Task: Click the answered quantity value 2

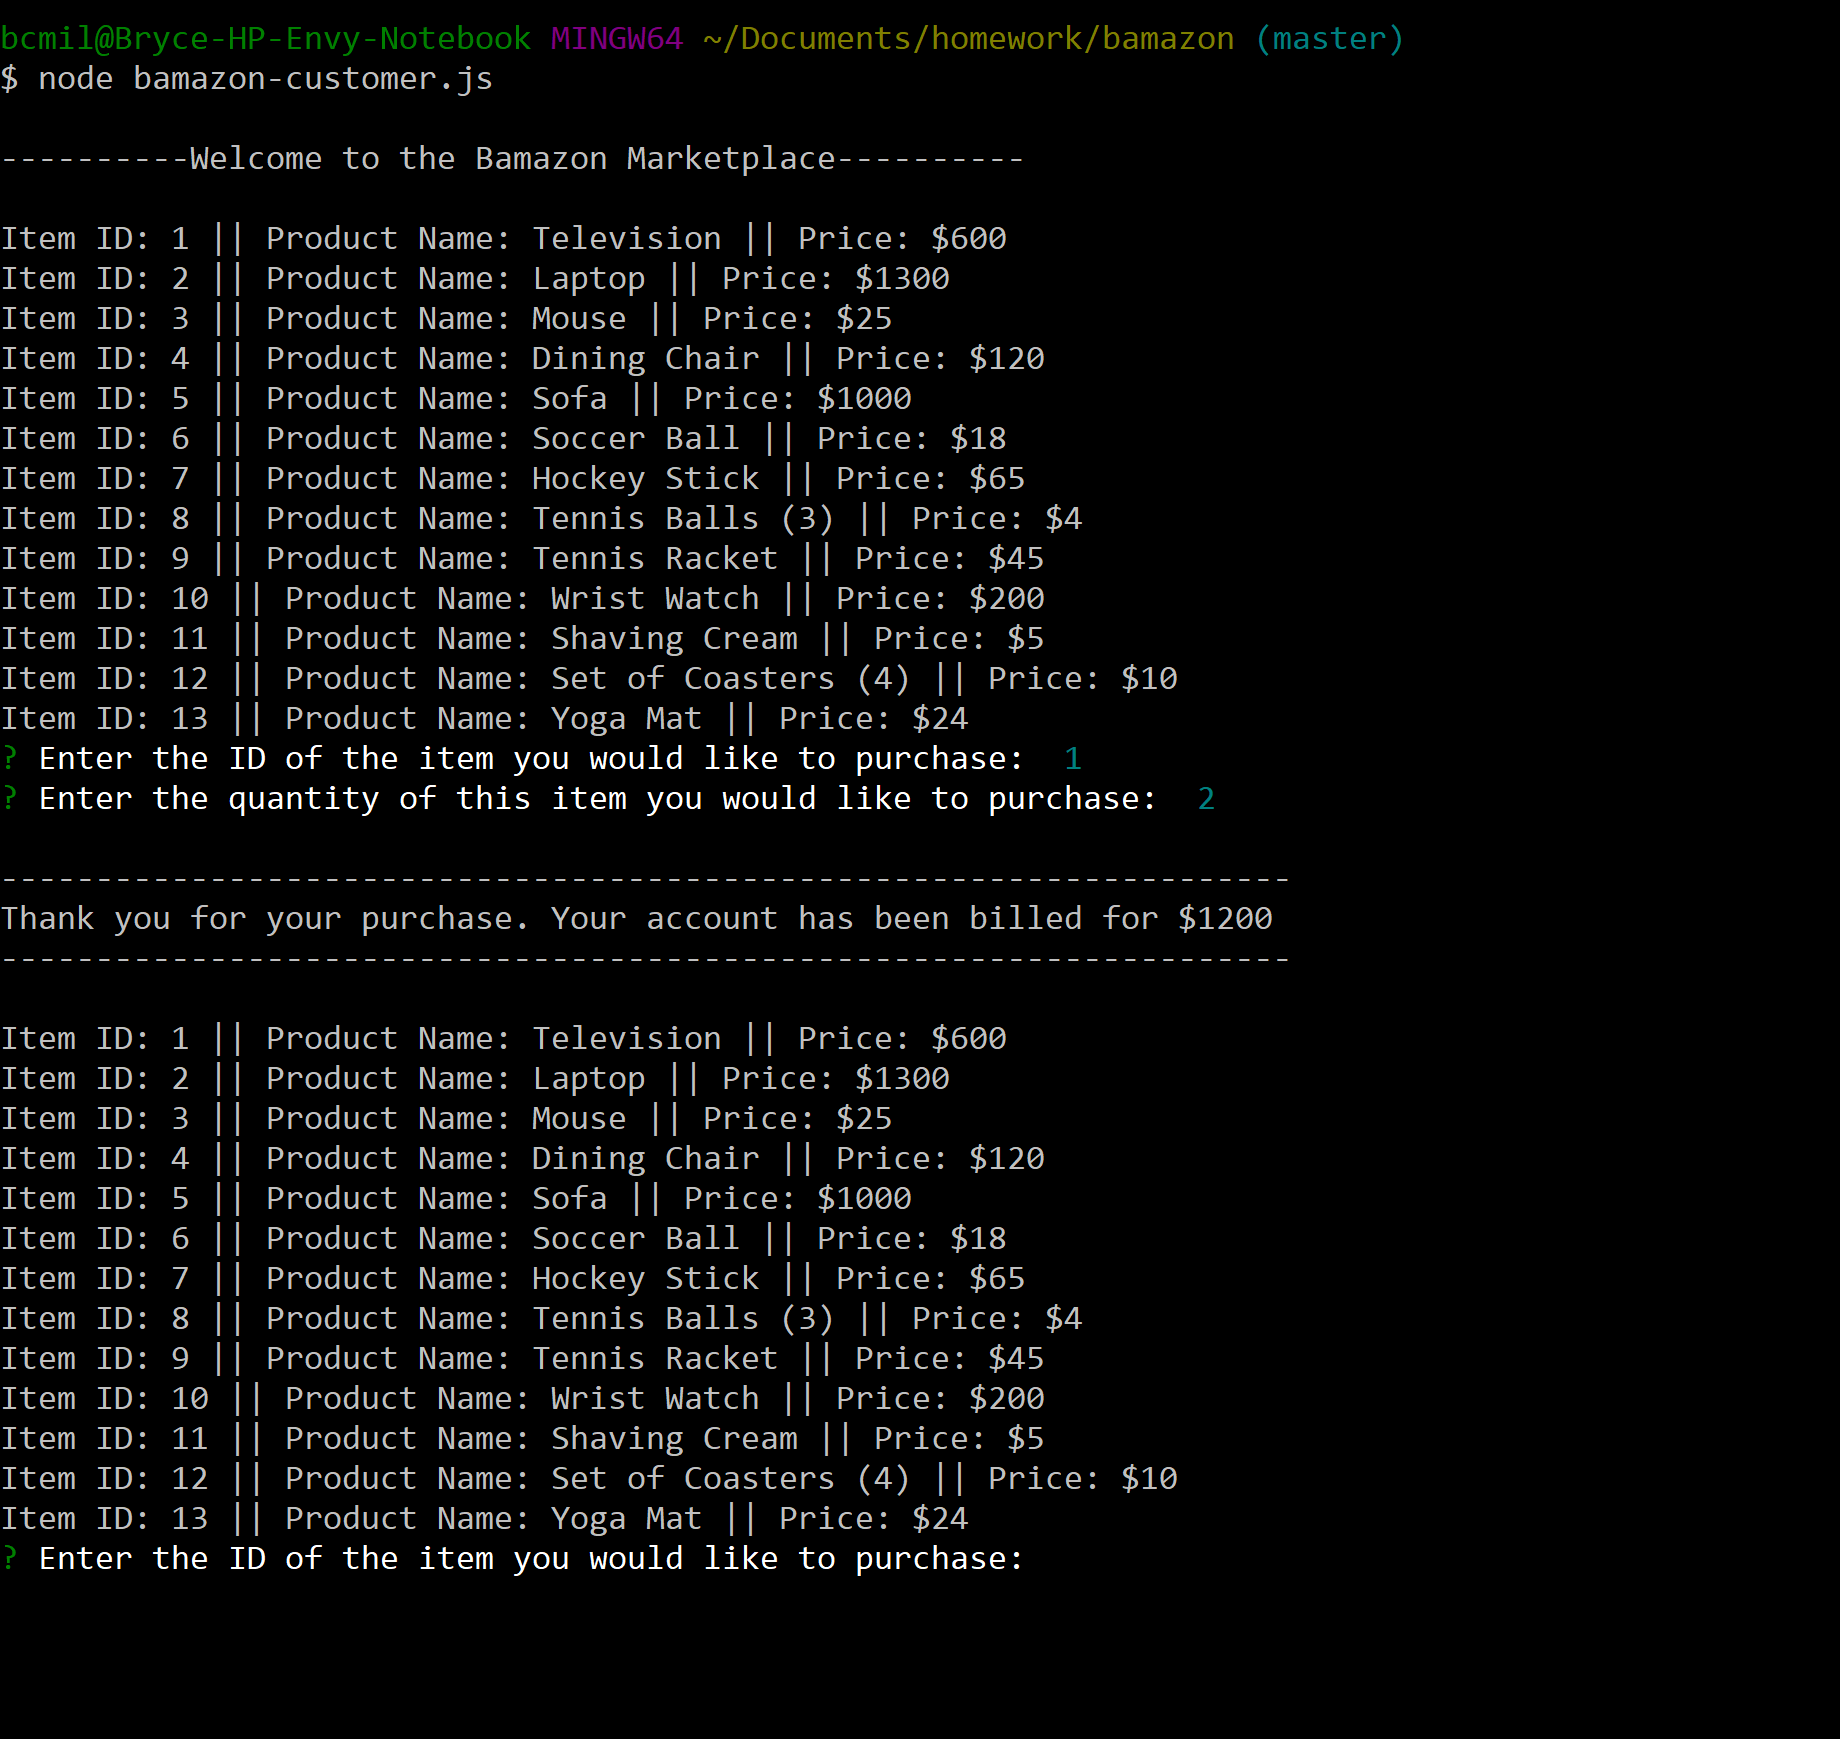Action: [x=1206, y=799]
